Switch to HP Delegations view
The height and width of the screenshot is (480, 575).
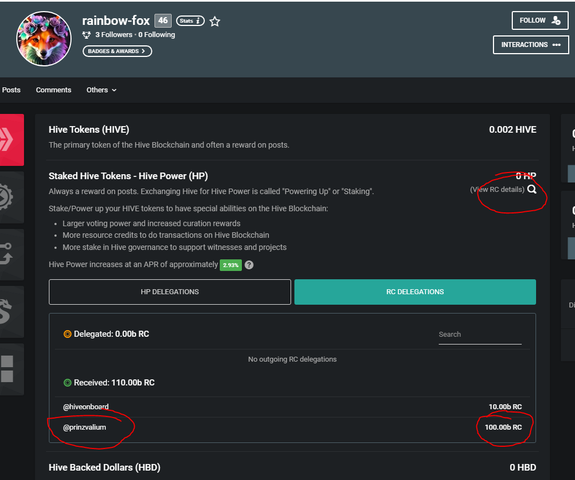click(x=170, y=292)
